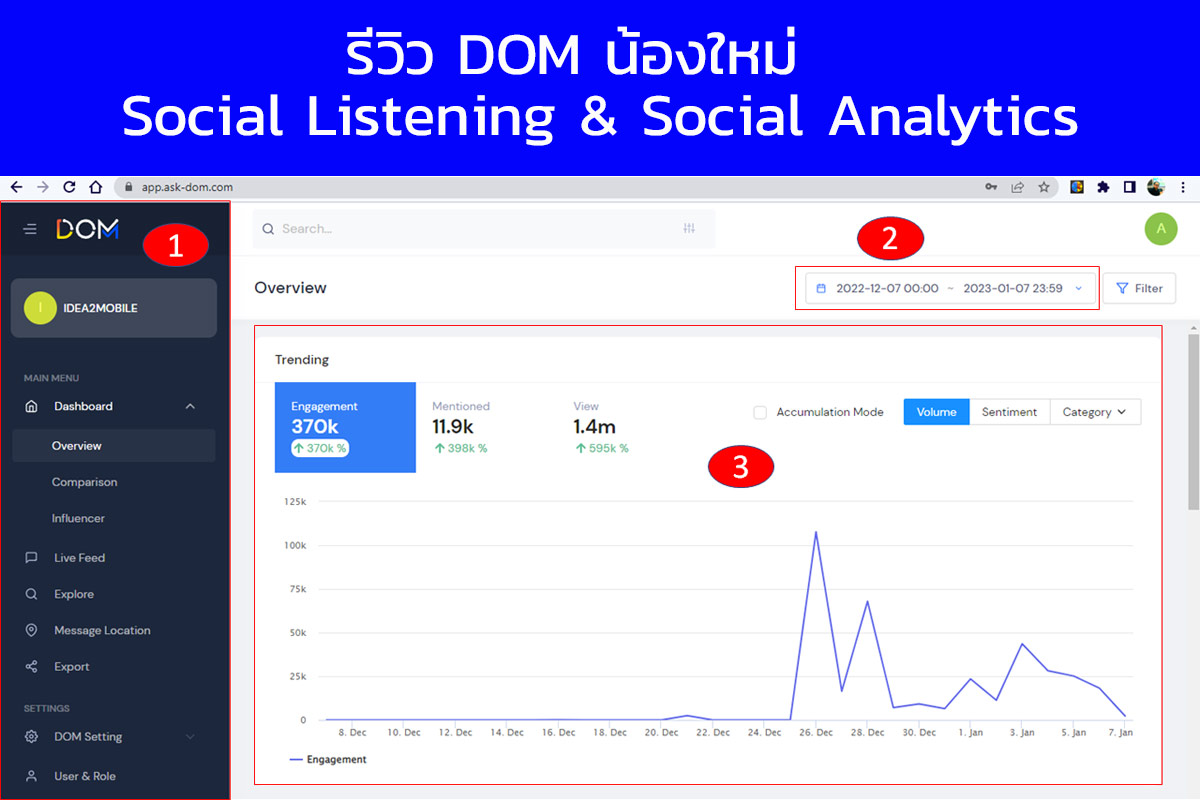Toggle the browser side panel icon

pos(1129,187)
